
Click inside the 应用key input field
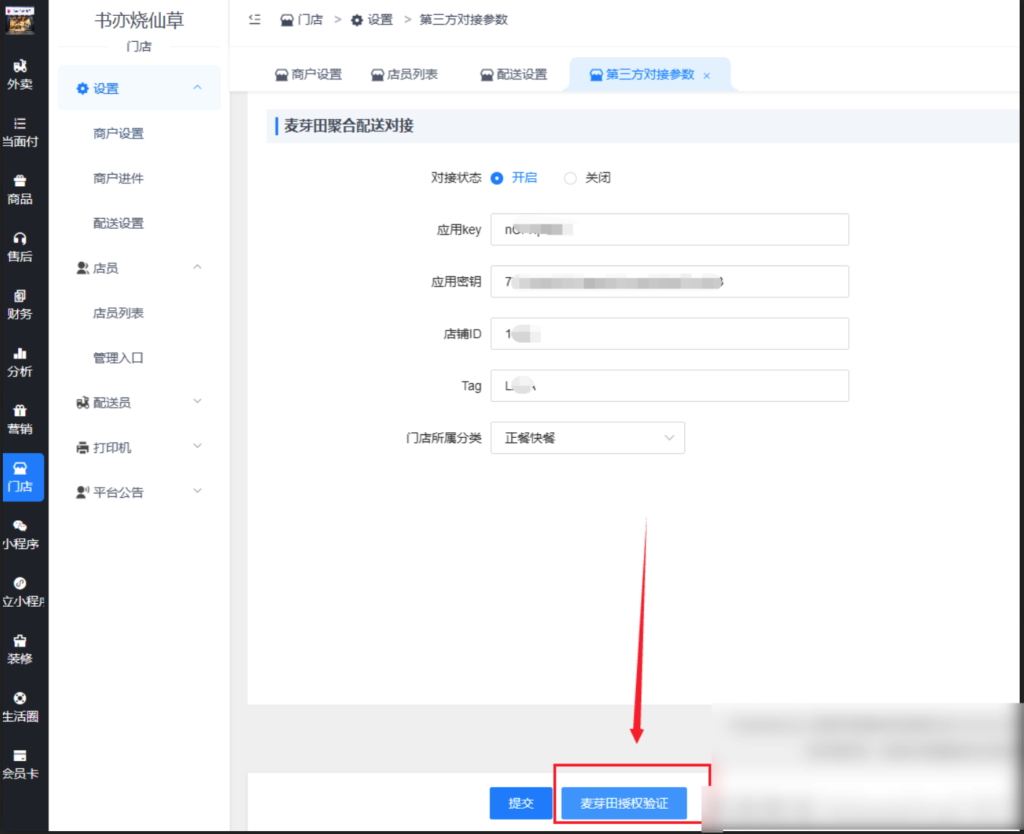coord(669,229)
